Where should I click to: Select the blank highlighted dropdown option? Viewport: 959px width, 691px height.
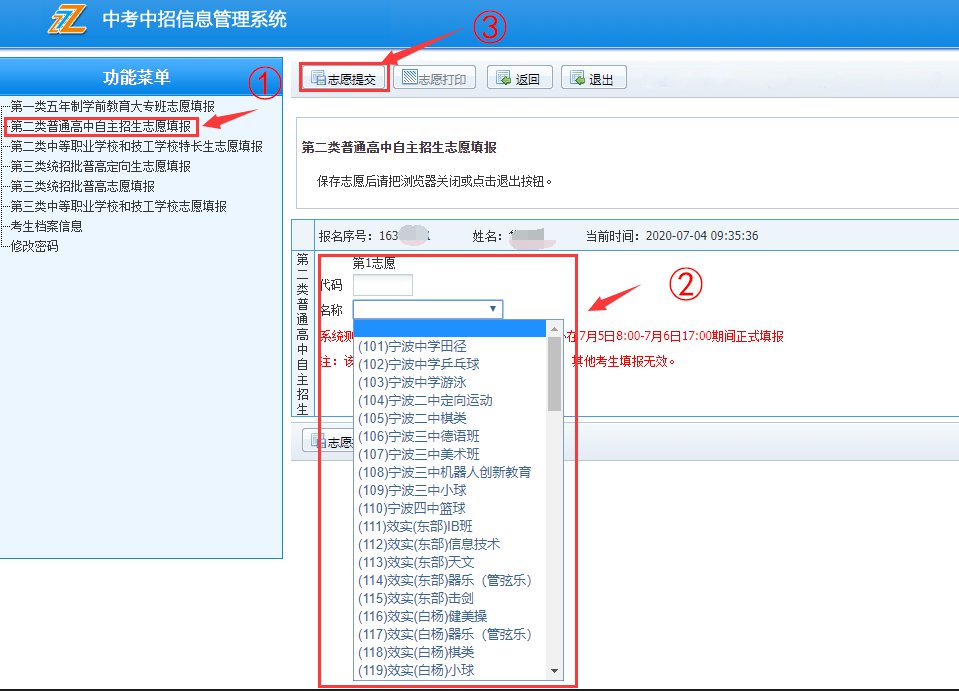point(450,329)
